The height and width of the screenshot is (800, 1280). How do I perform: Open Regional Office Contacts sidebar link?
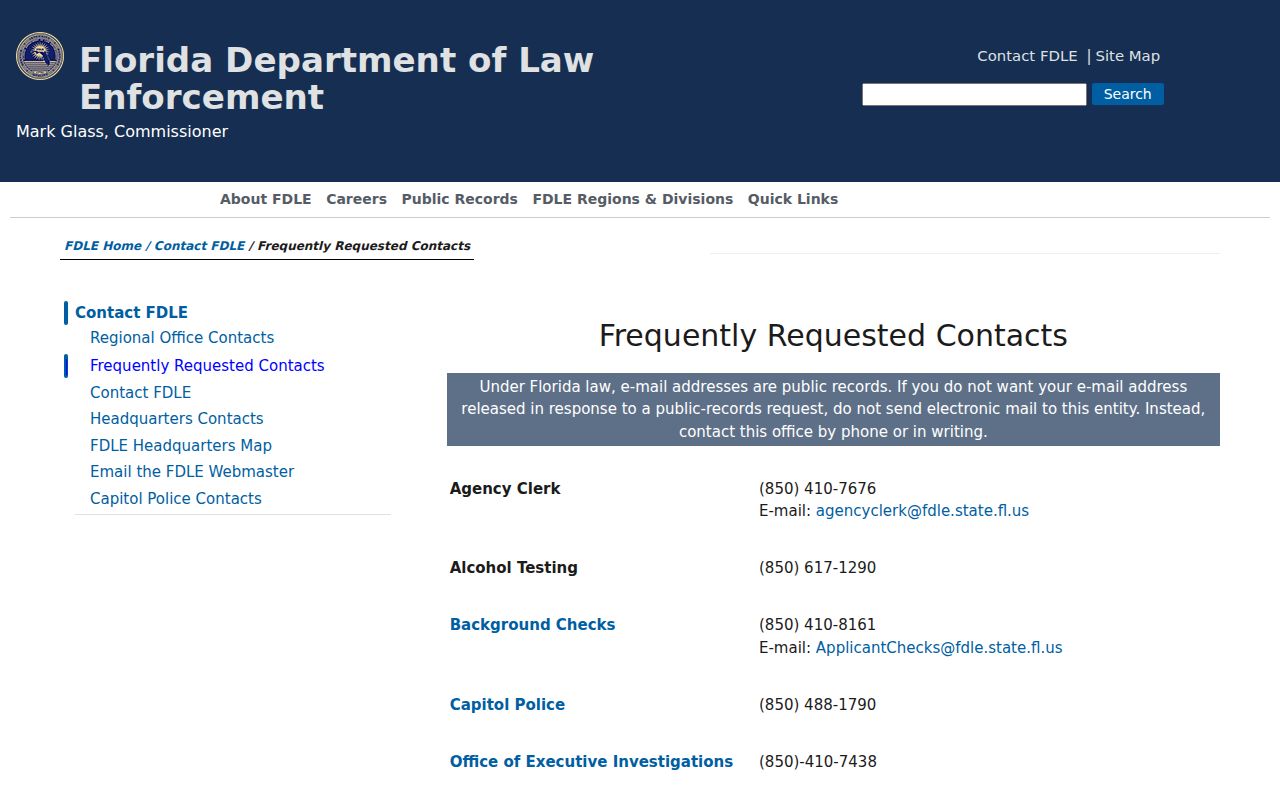182,338
